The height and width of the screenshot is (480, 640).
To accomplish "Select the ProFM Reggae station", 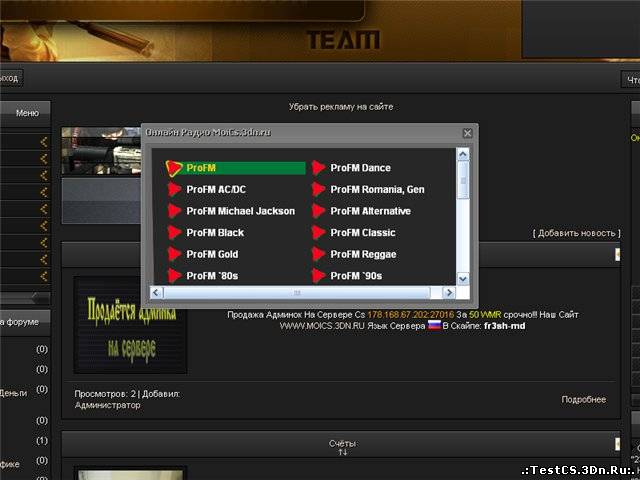I will [363, 254].
